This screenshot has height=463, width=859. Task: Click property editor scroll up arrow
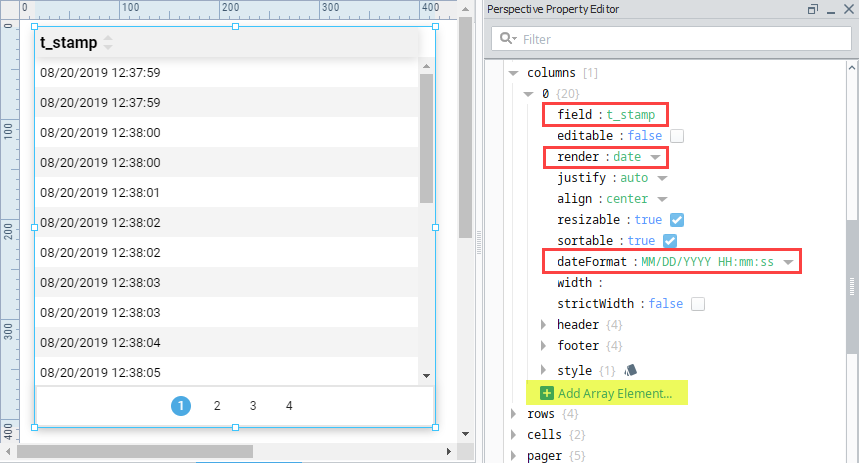pyautogui.click(x=852, y=67)
